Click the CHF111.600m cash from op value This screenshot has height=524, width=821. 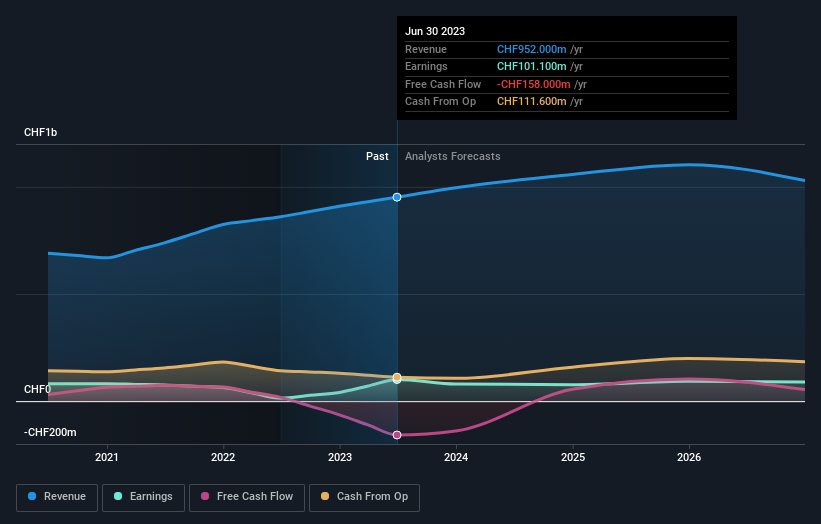[x=531, y=102]
